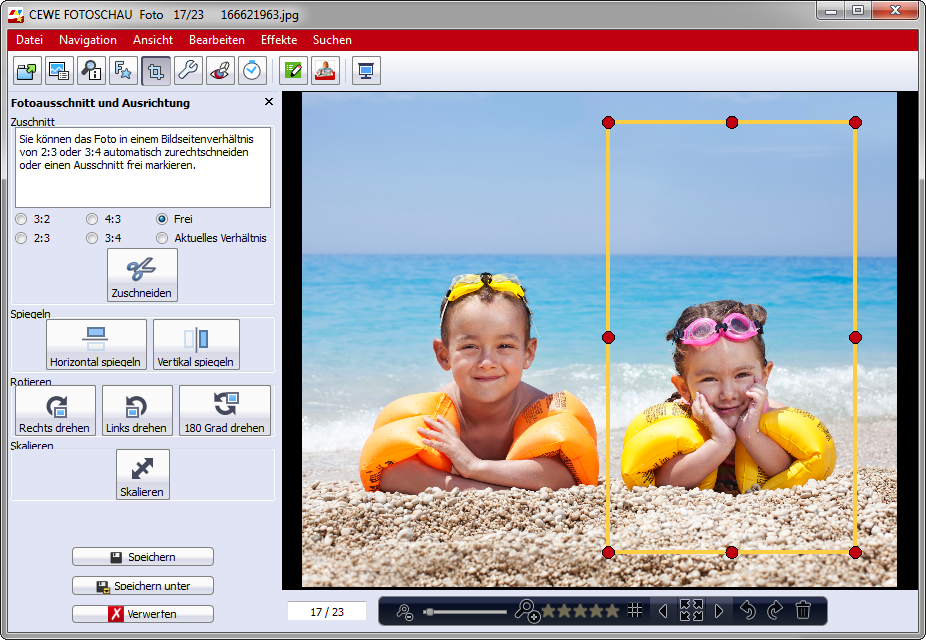The height and width of the screenshot is (640, 926).
Task: Open the Datei menu
Action: pos(29,40)
